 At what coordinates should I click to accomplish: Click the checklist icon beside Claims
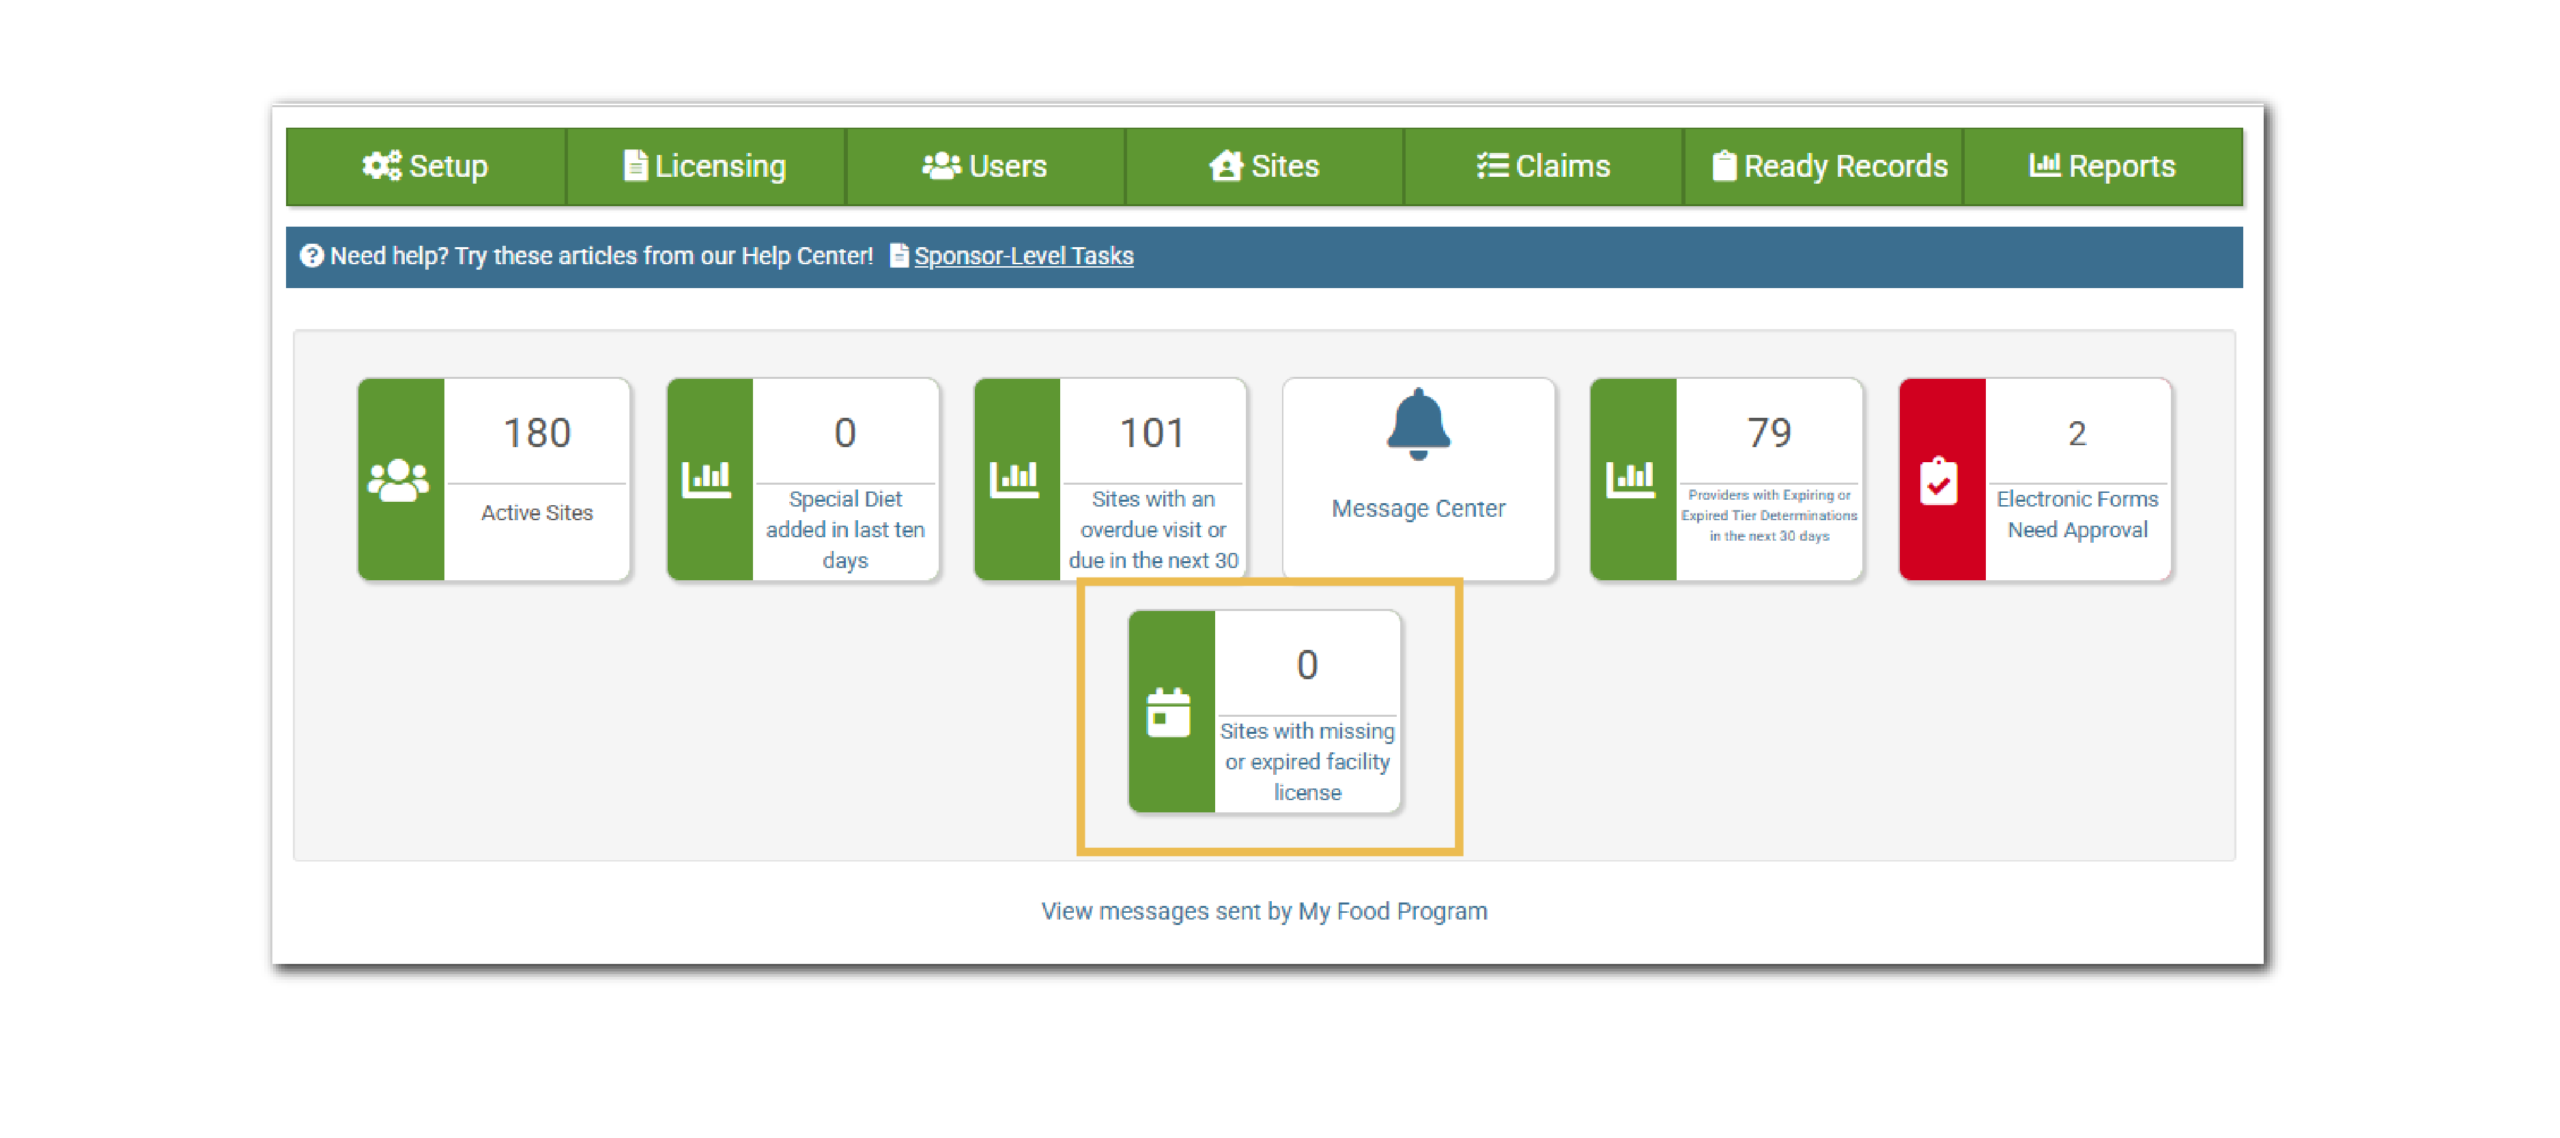click(x=1491, y=166)
